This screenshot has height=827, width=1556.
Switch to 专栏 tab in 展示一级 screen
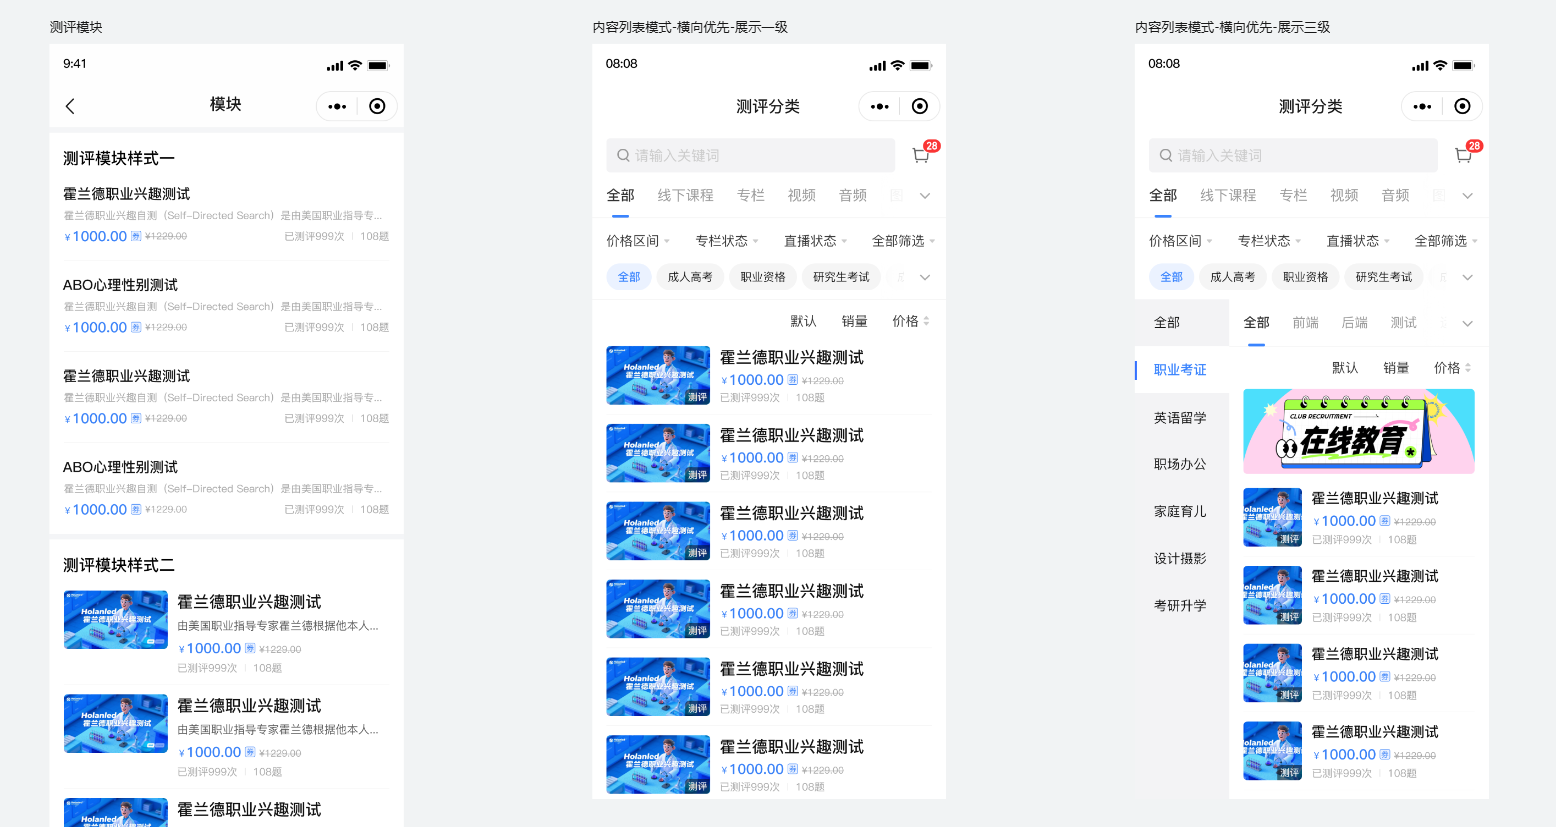751,195
